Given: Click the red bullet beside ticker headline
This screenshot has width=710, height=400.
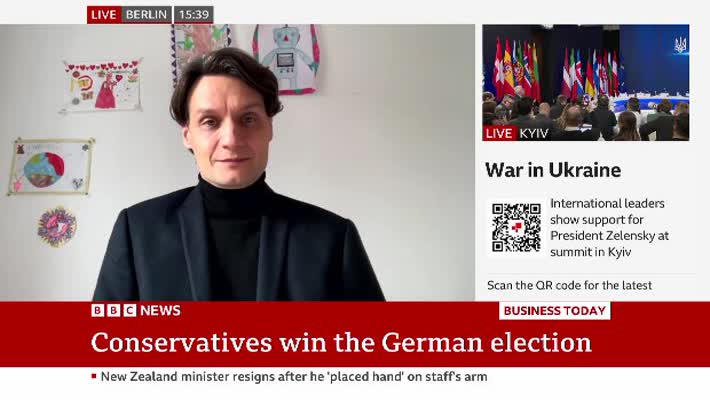Looking at the screenshot, I should tap(94, 376).
